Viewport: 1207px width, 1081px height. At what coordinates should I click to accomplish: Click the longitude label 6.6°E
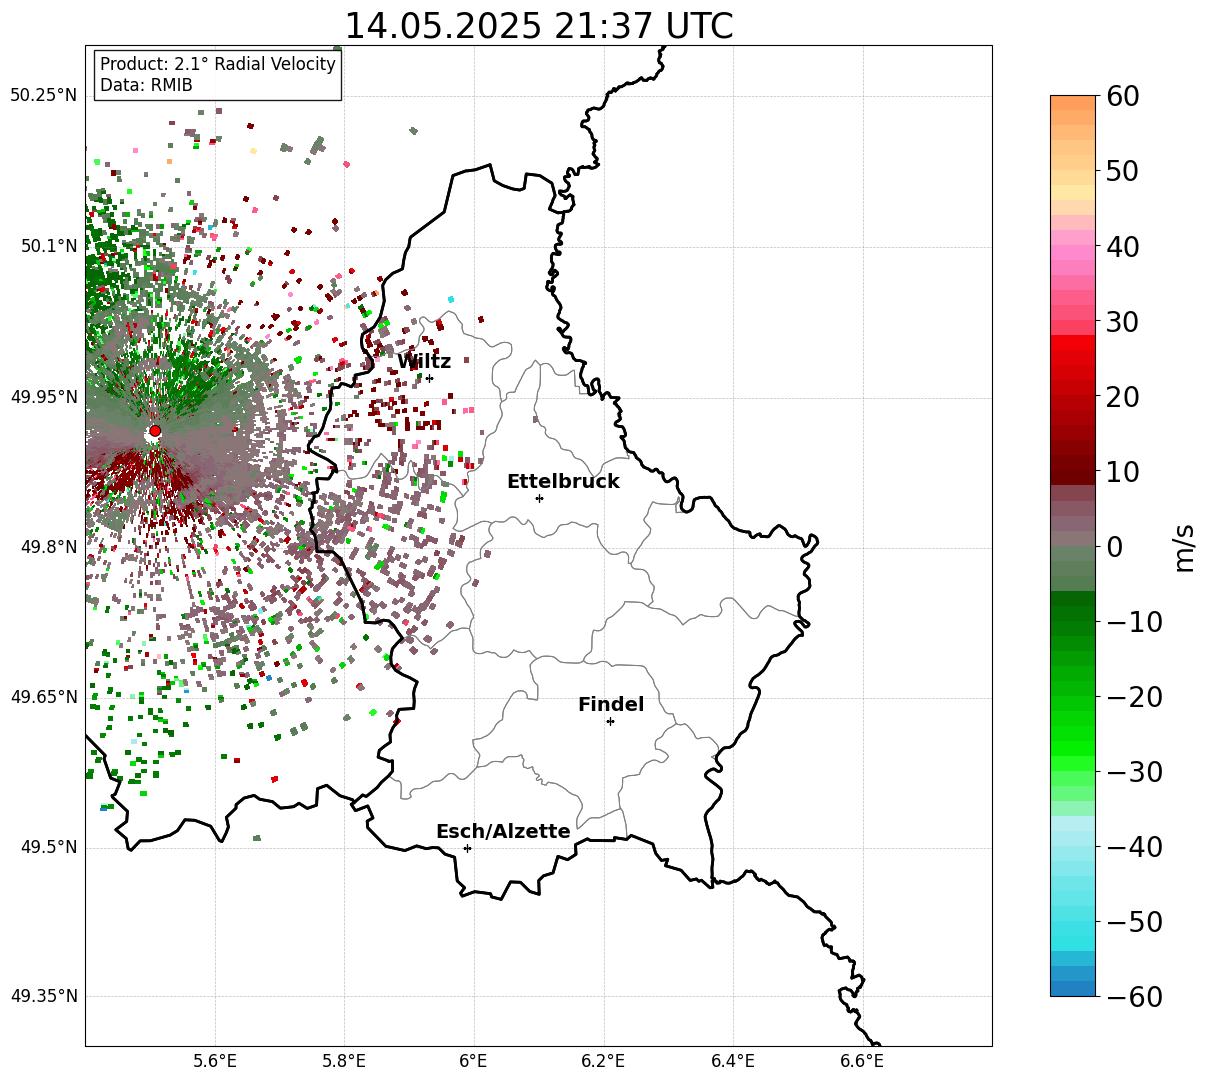(862, 1061)
